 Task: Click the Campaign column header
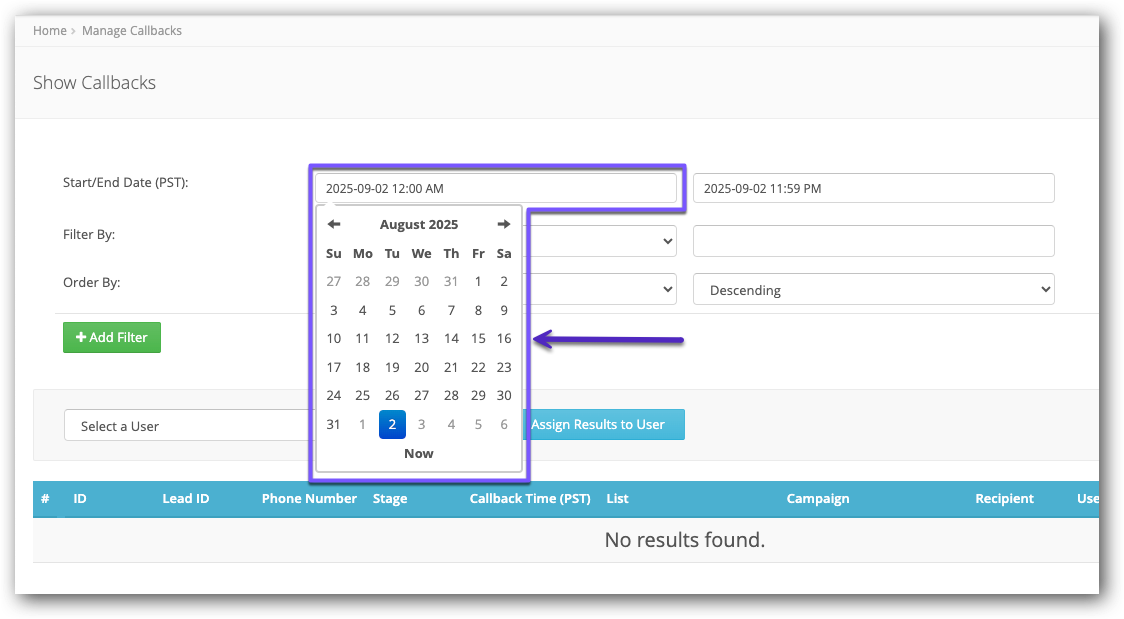click(x=817, y=499)
